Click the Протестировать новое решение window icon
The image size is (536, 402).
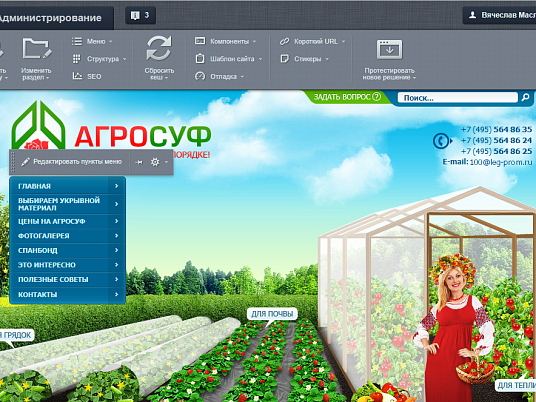(x=389, y=50)
